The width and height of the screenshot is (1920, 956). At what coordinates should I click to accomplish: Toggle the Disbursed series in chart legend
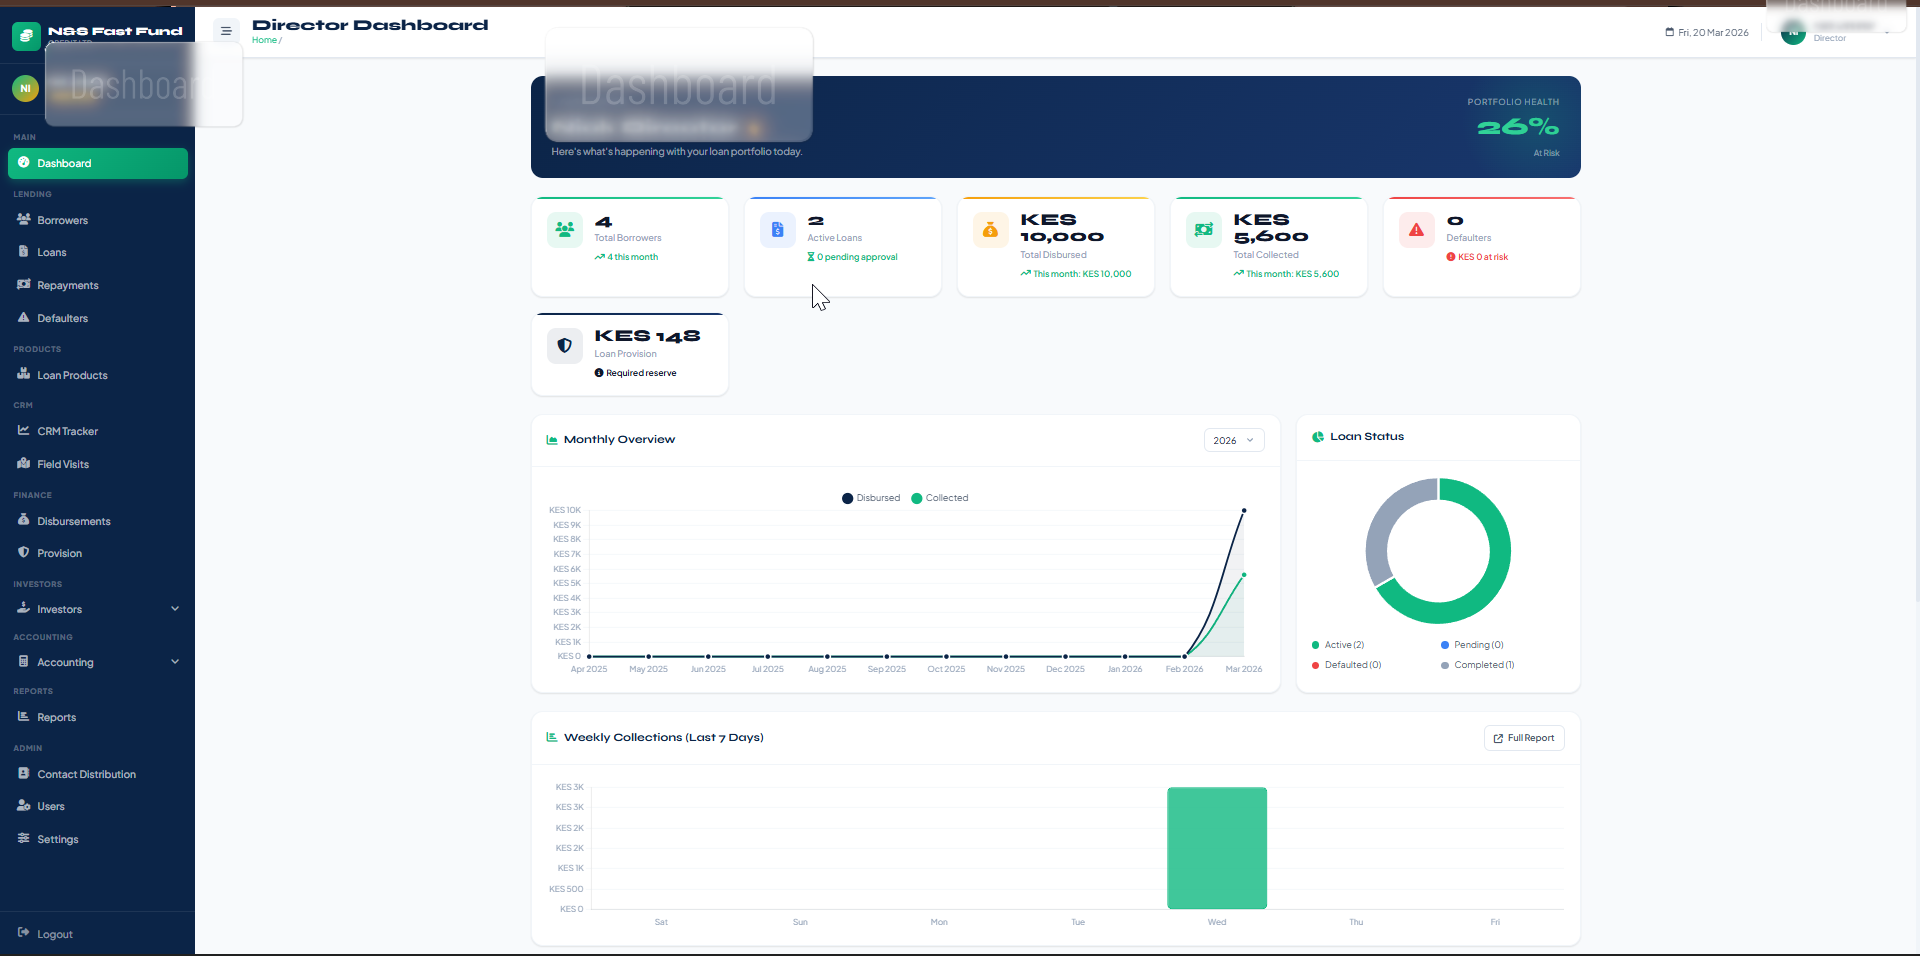871,498
